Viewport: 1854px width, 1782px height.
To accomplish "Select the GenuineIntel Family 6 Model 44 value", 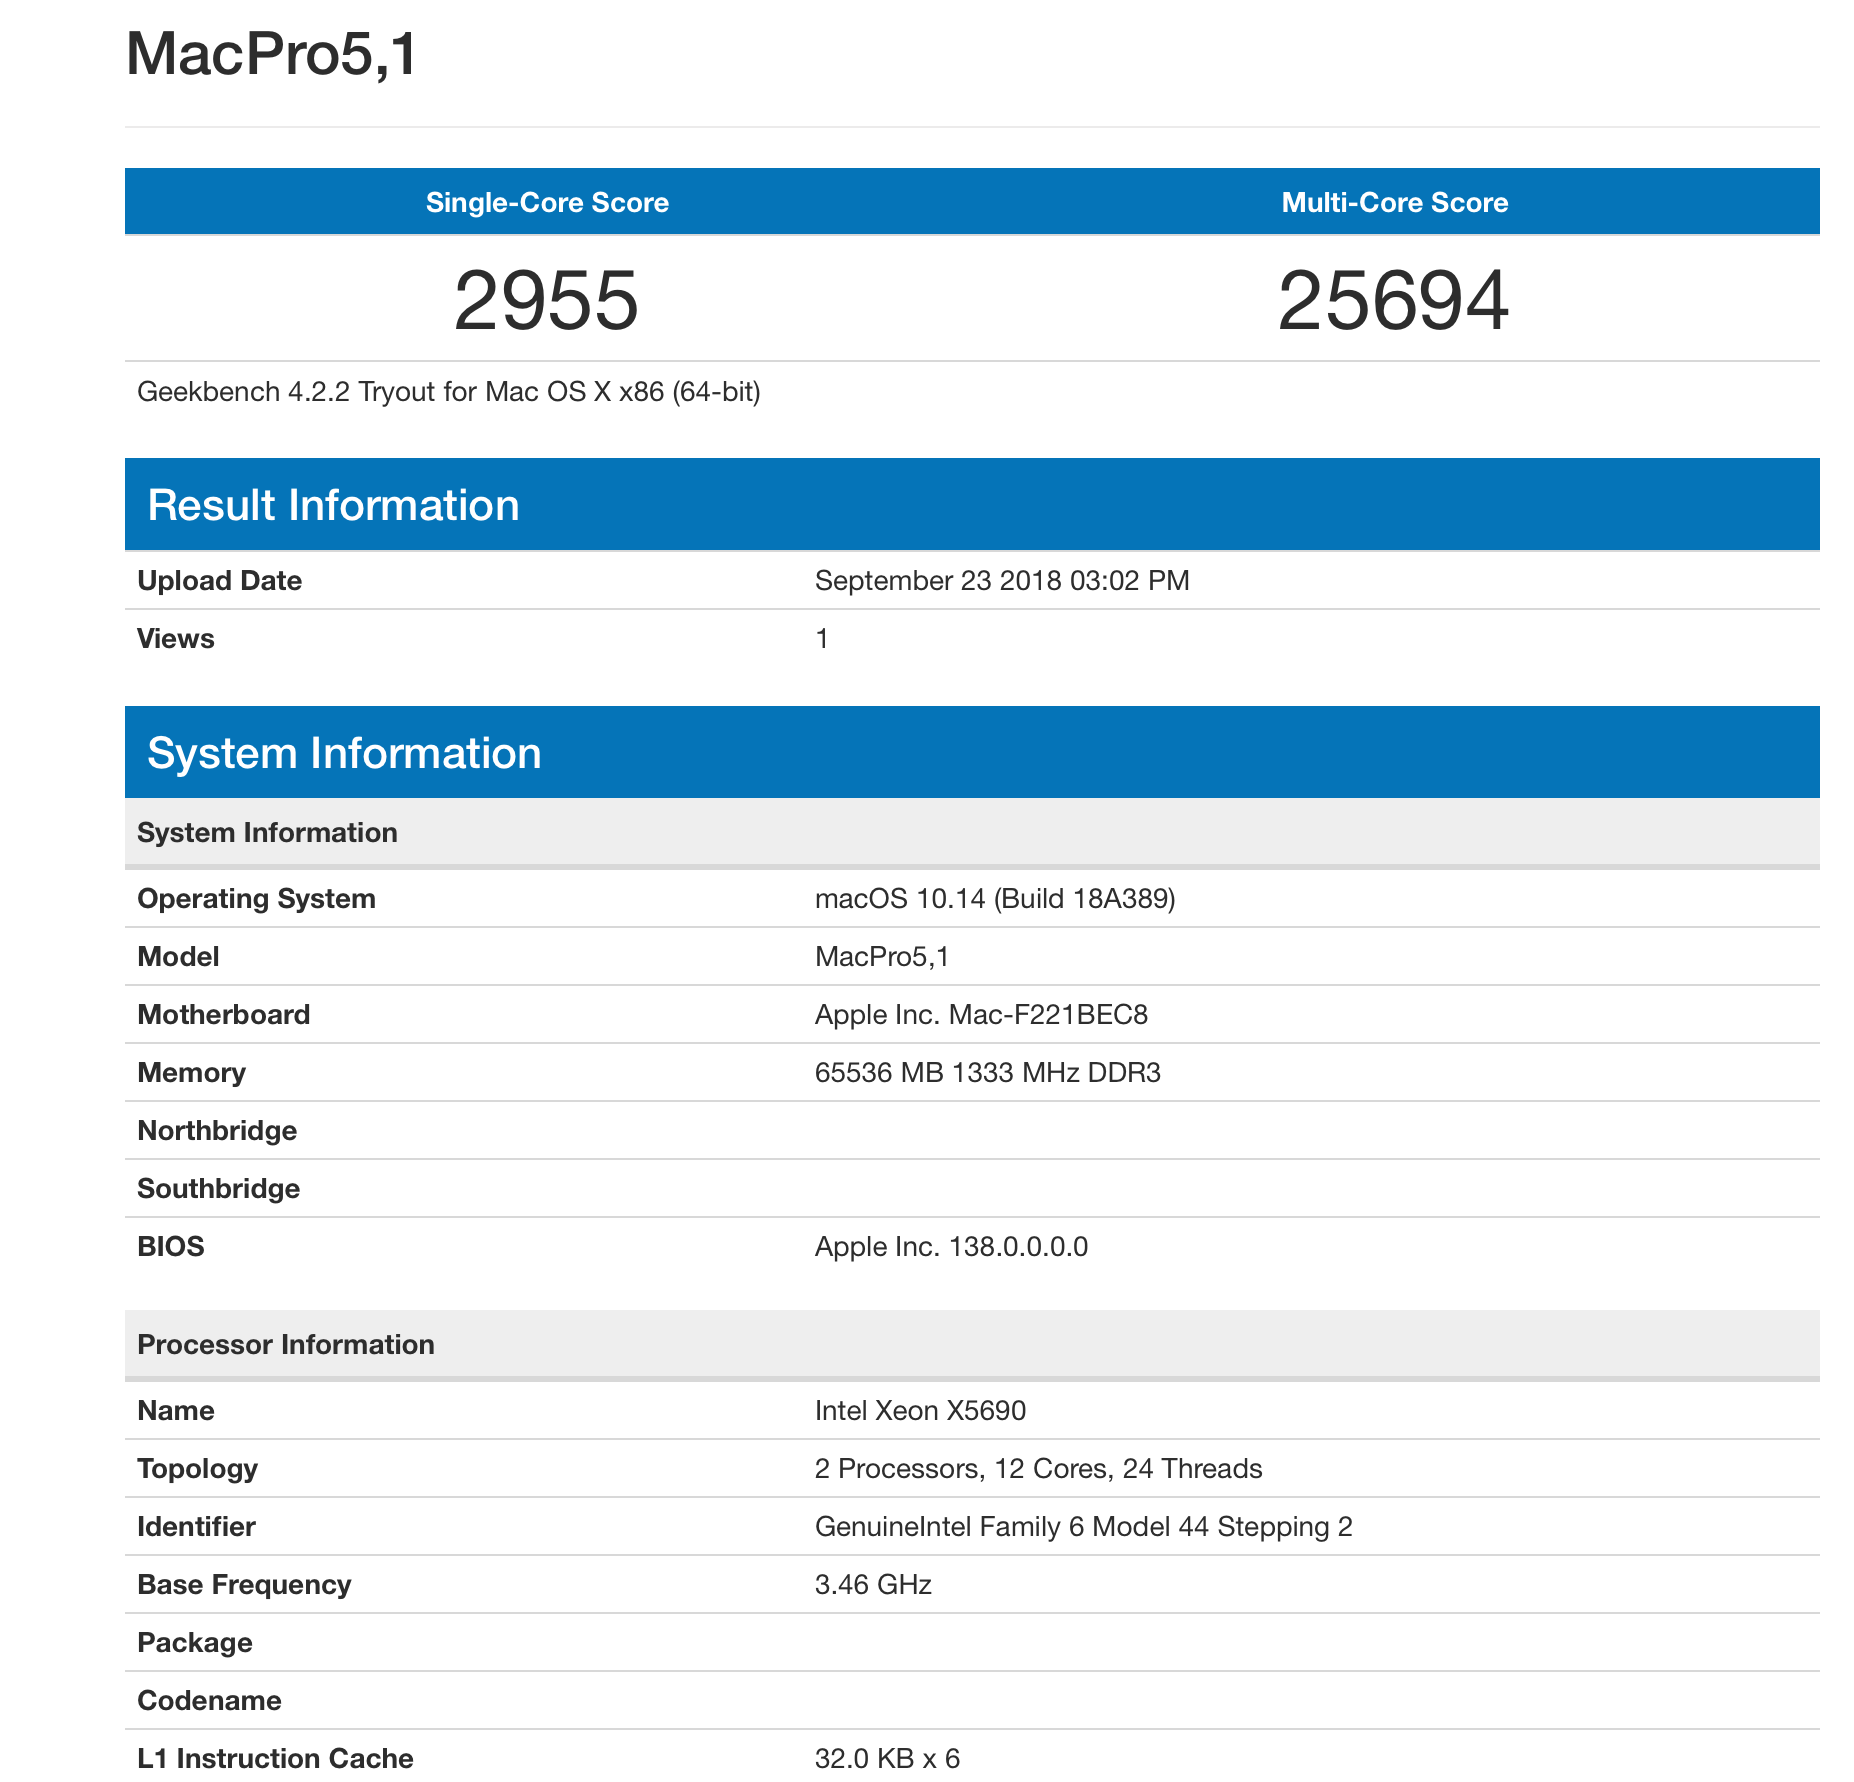I will click(1083, 1527).
